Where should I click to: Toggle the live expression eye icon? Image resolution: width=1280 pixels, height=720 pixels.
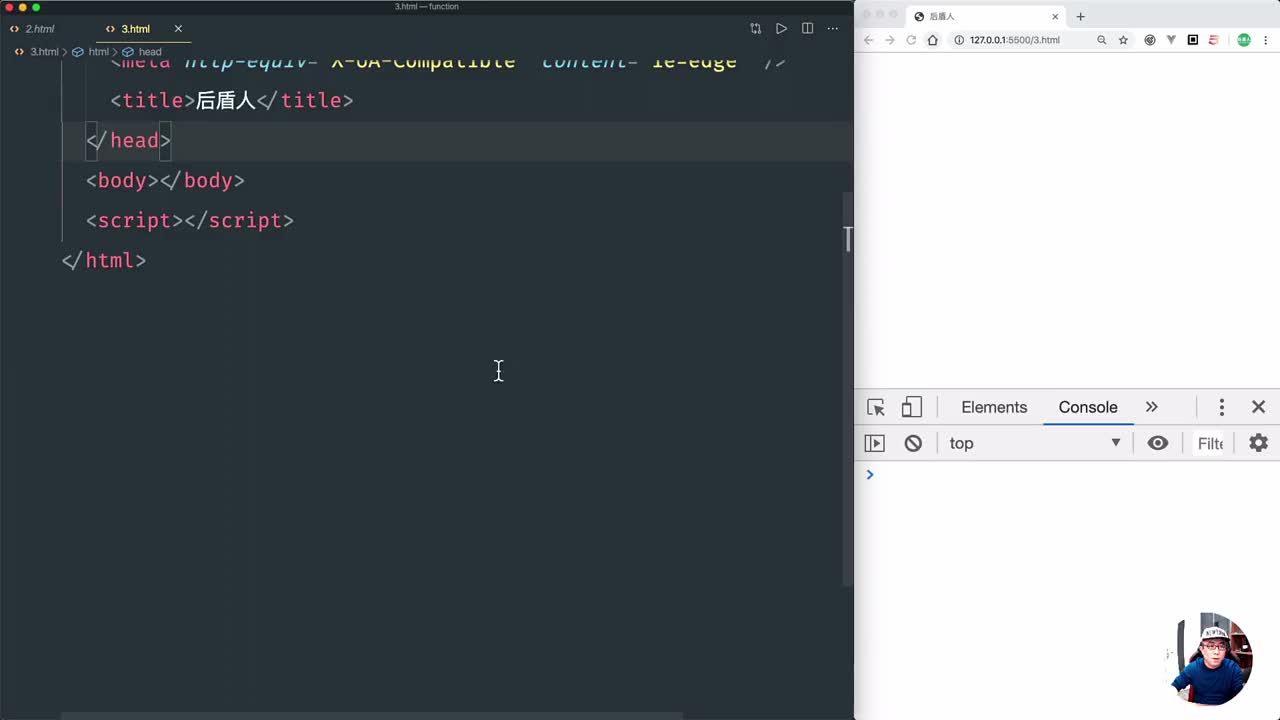pyautogui.click(x=1158, y=443)
